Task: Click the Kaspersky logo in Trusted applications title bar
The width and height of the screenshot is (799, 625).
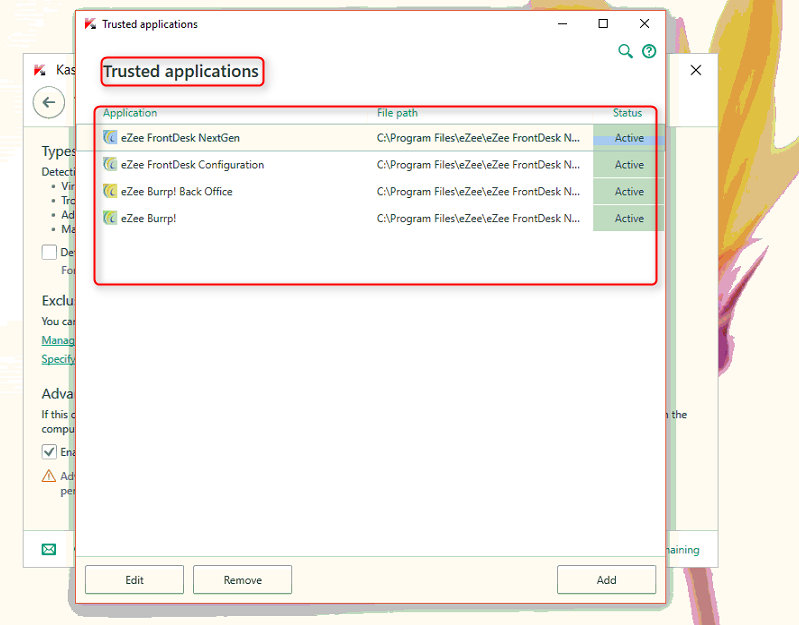Action: tap(90, 24)
